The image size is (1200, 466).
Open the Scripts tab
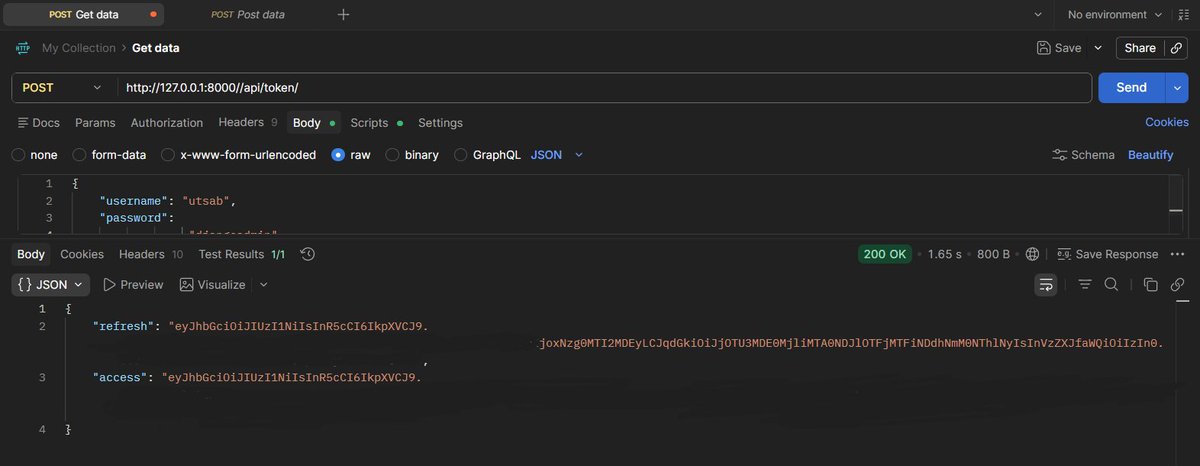click(376, 123)
